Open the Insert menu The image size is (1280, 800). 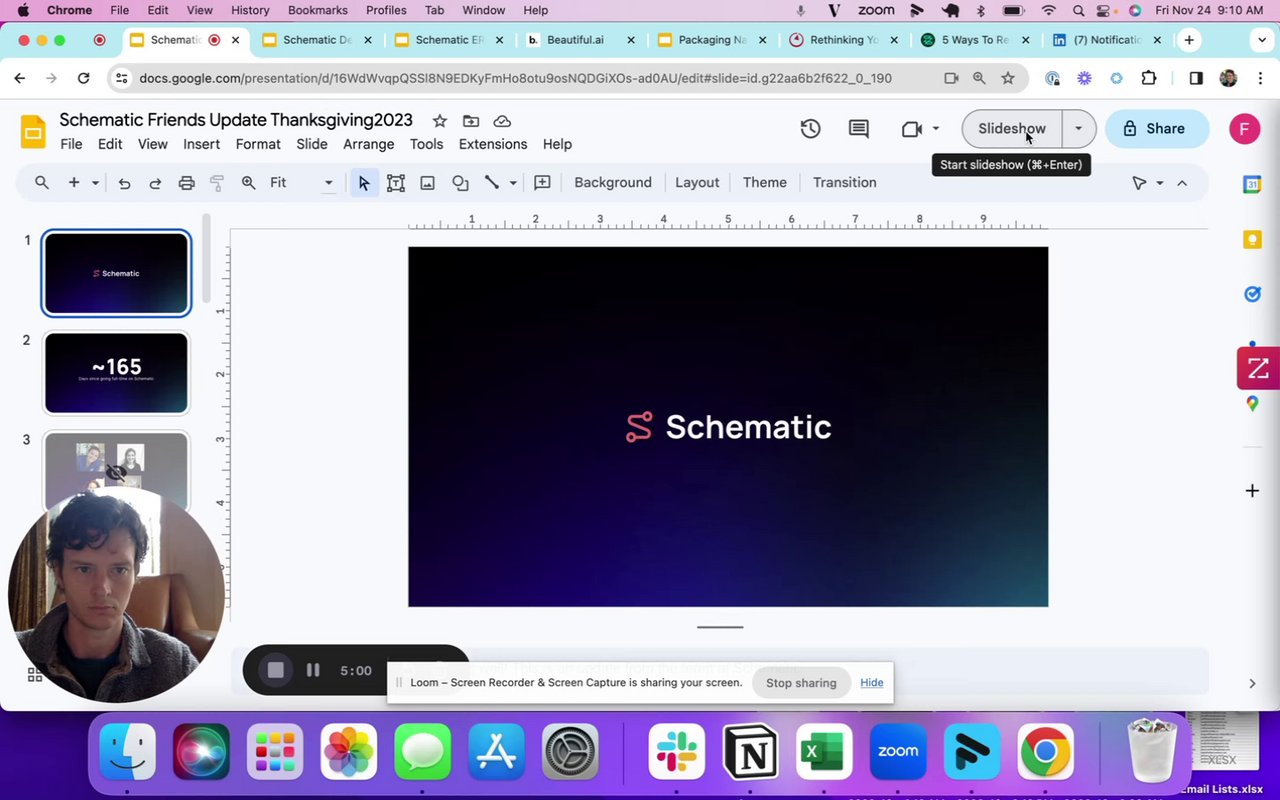[201, 144]
